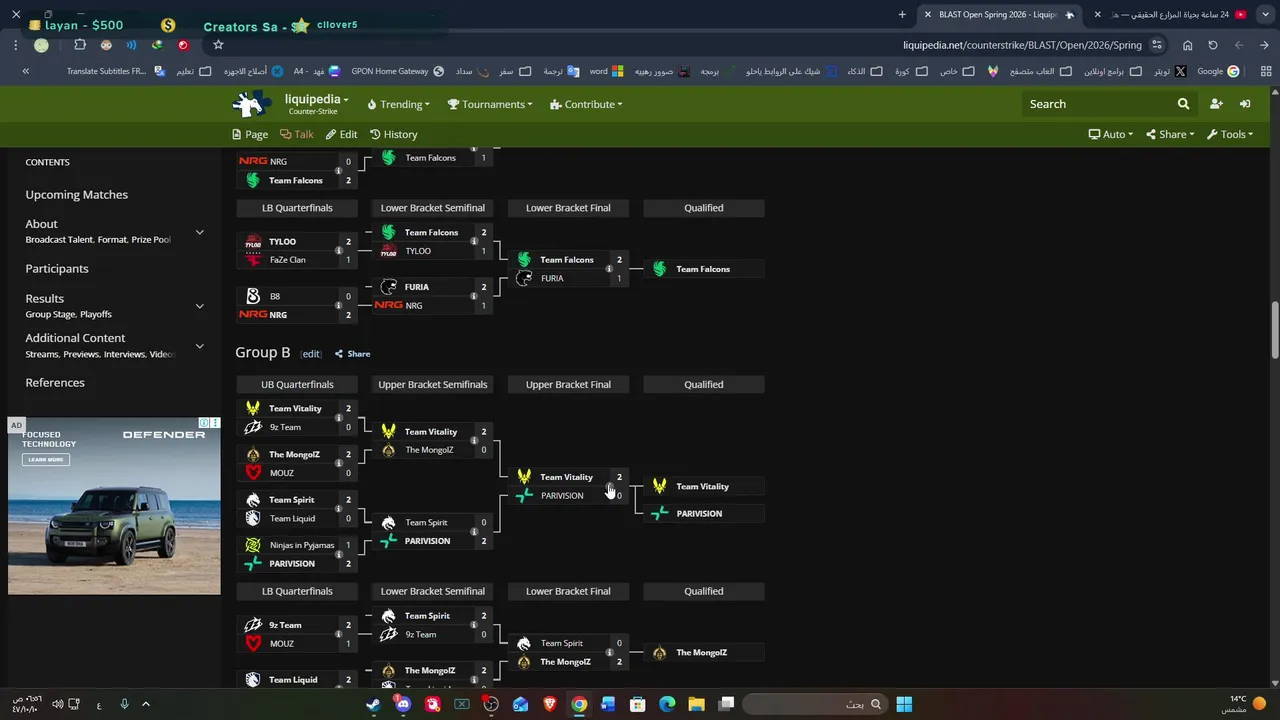
Task: Open the Contribute dropdown menu
Action: pos(586,104)
